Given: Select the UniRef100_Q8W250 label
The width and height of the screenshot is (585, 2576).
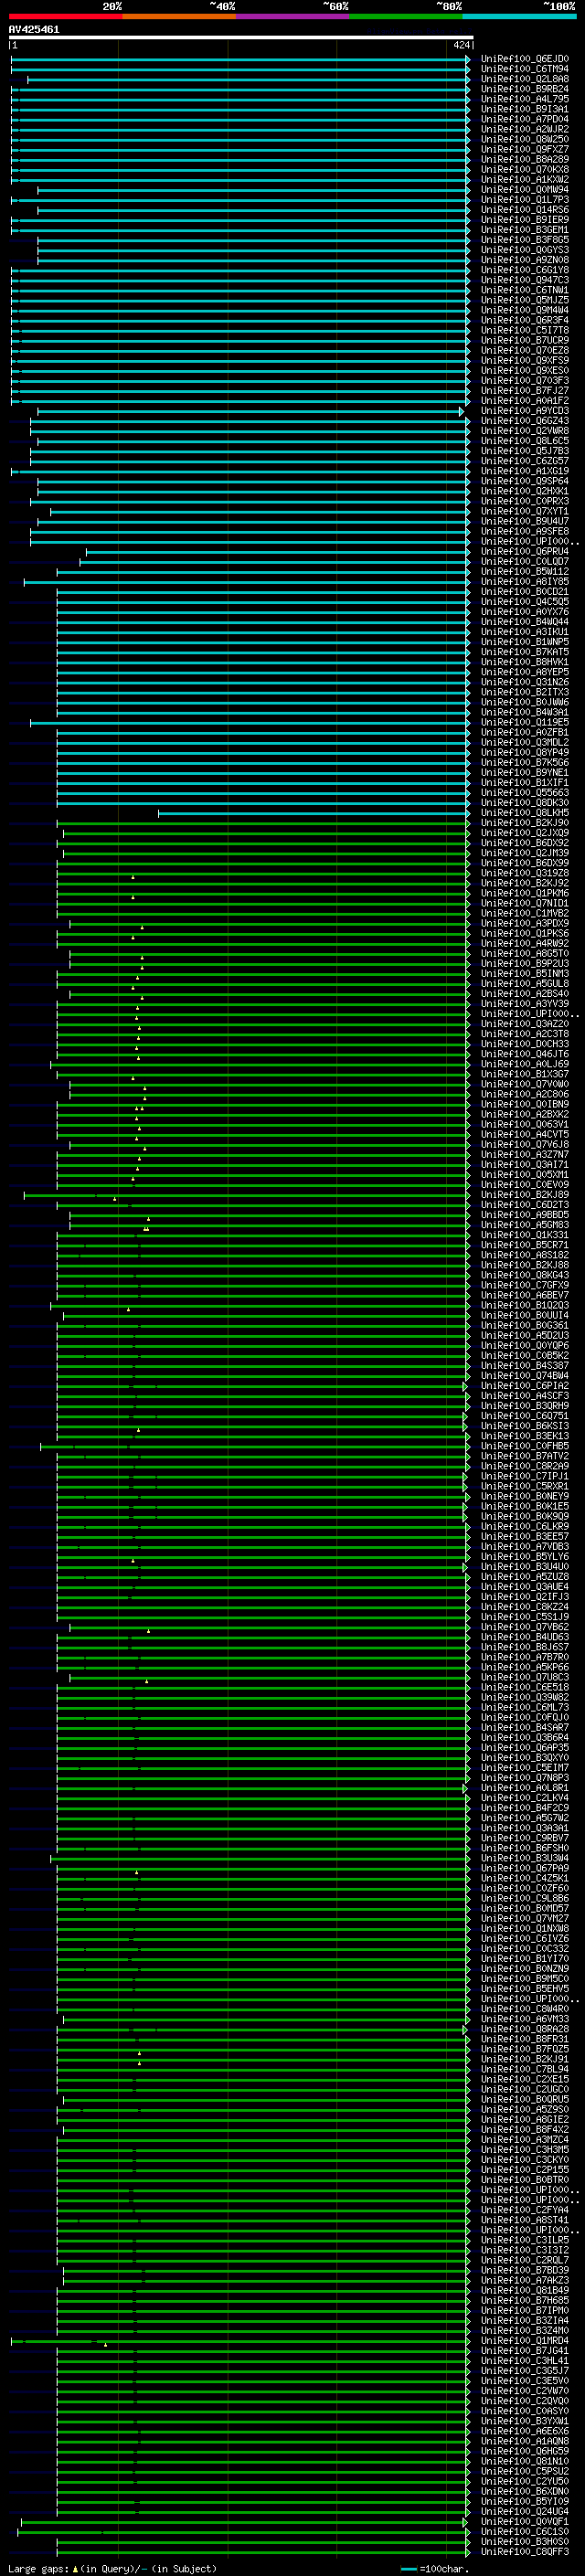Looking at the screenshot, I should click(x=525, y=139).
